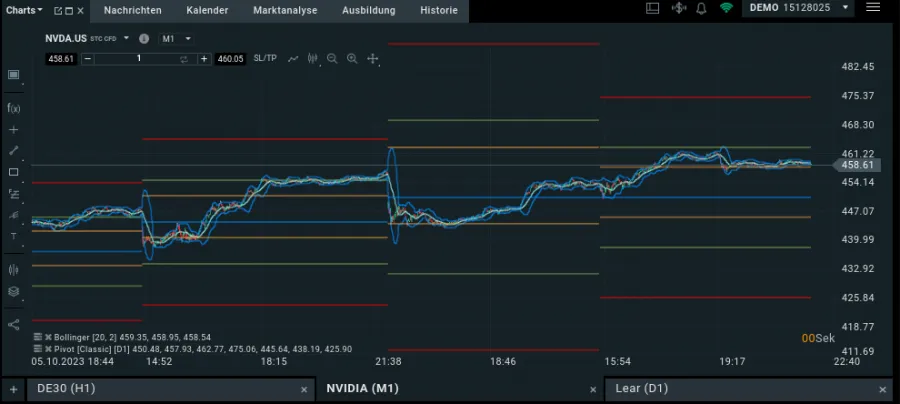Zoom in the chart with magnifier plus
The height and width of the screenshot is (404, 900).
(x=352, y=59)
